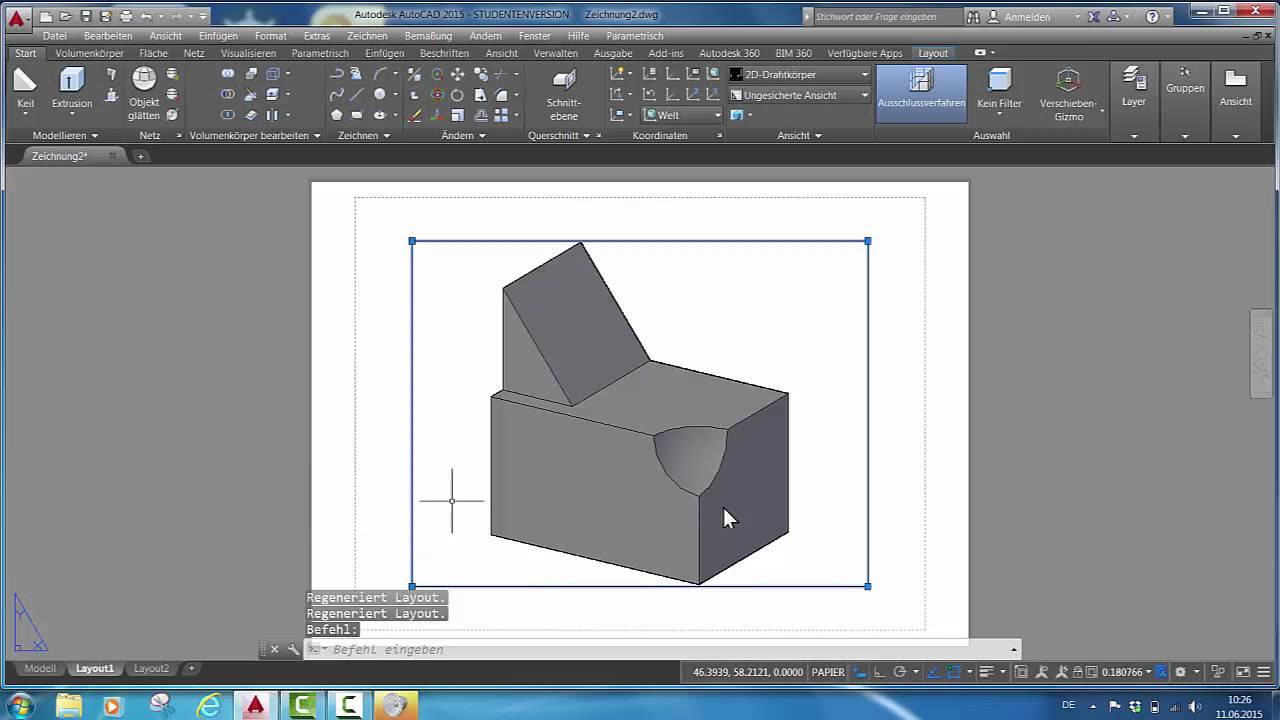Select the Keil (wedge) solid tool

(x=25, y=81)
